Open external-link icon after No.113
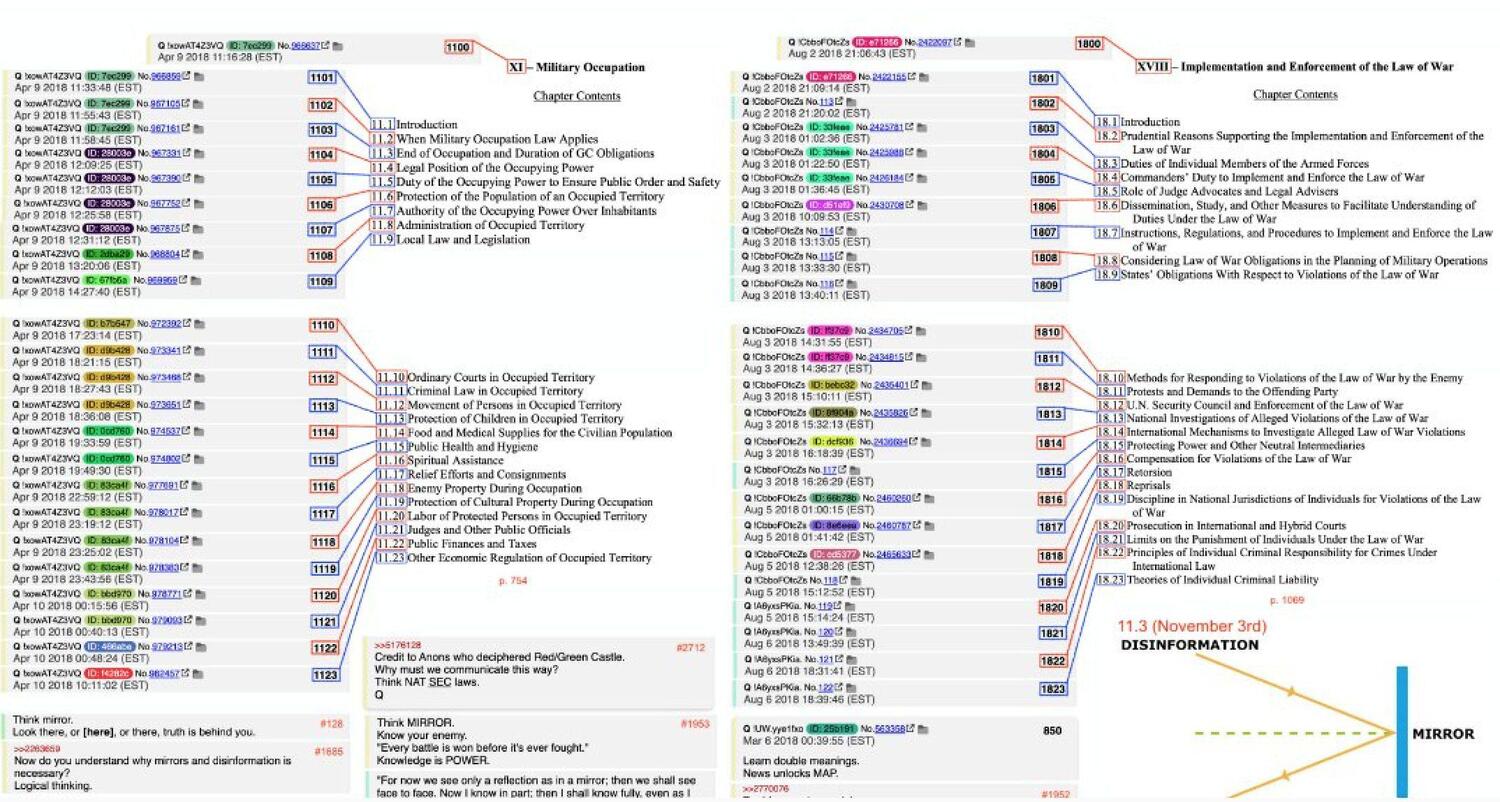 840,102
